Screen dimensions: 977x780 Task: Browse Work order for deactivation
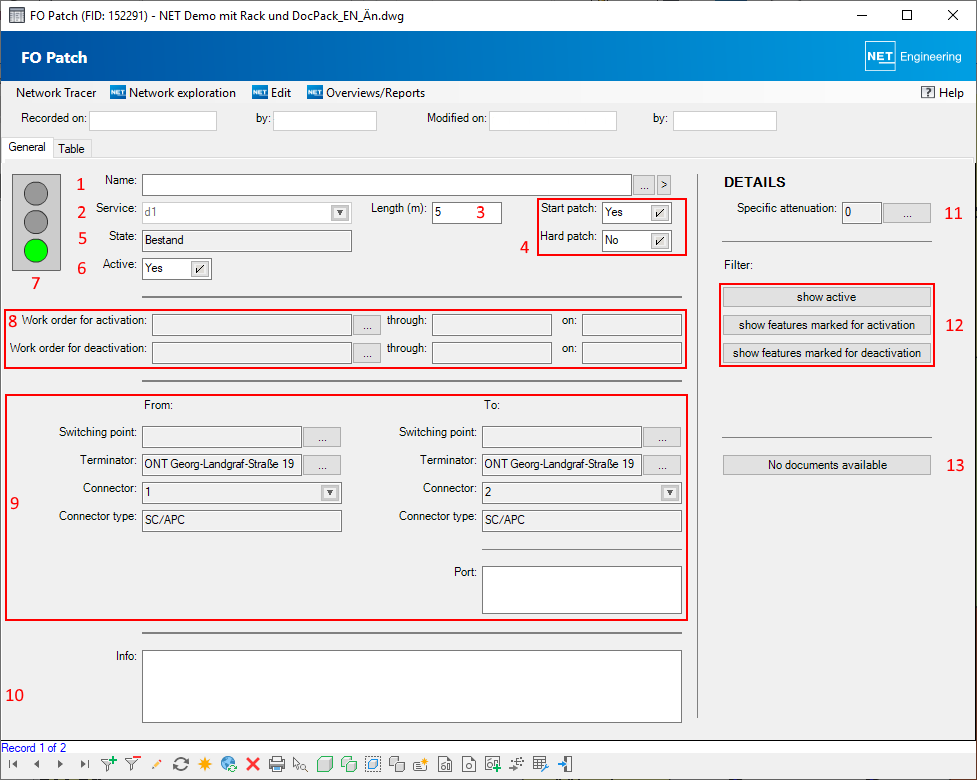(367, 353)
